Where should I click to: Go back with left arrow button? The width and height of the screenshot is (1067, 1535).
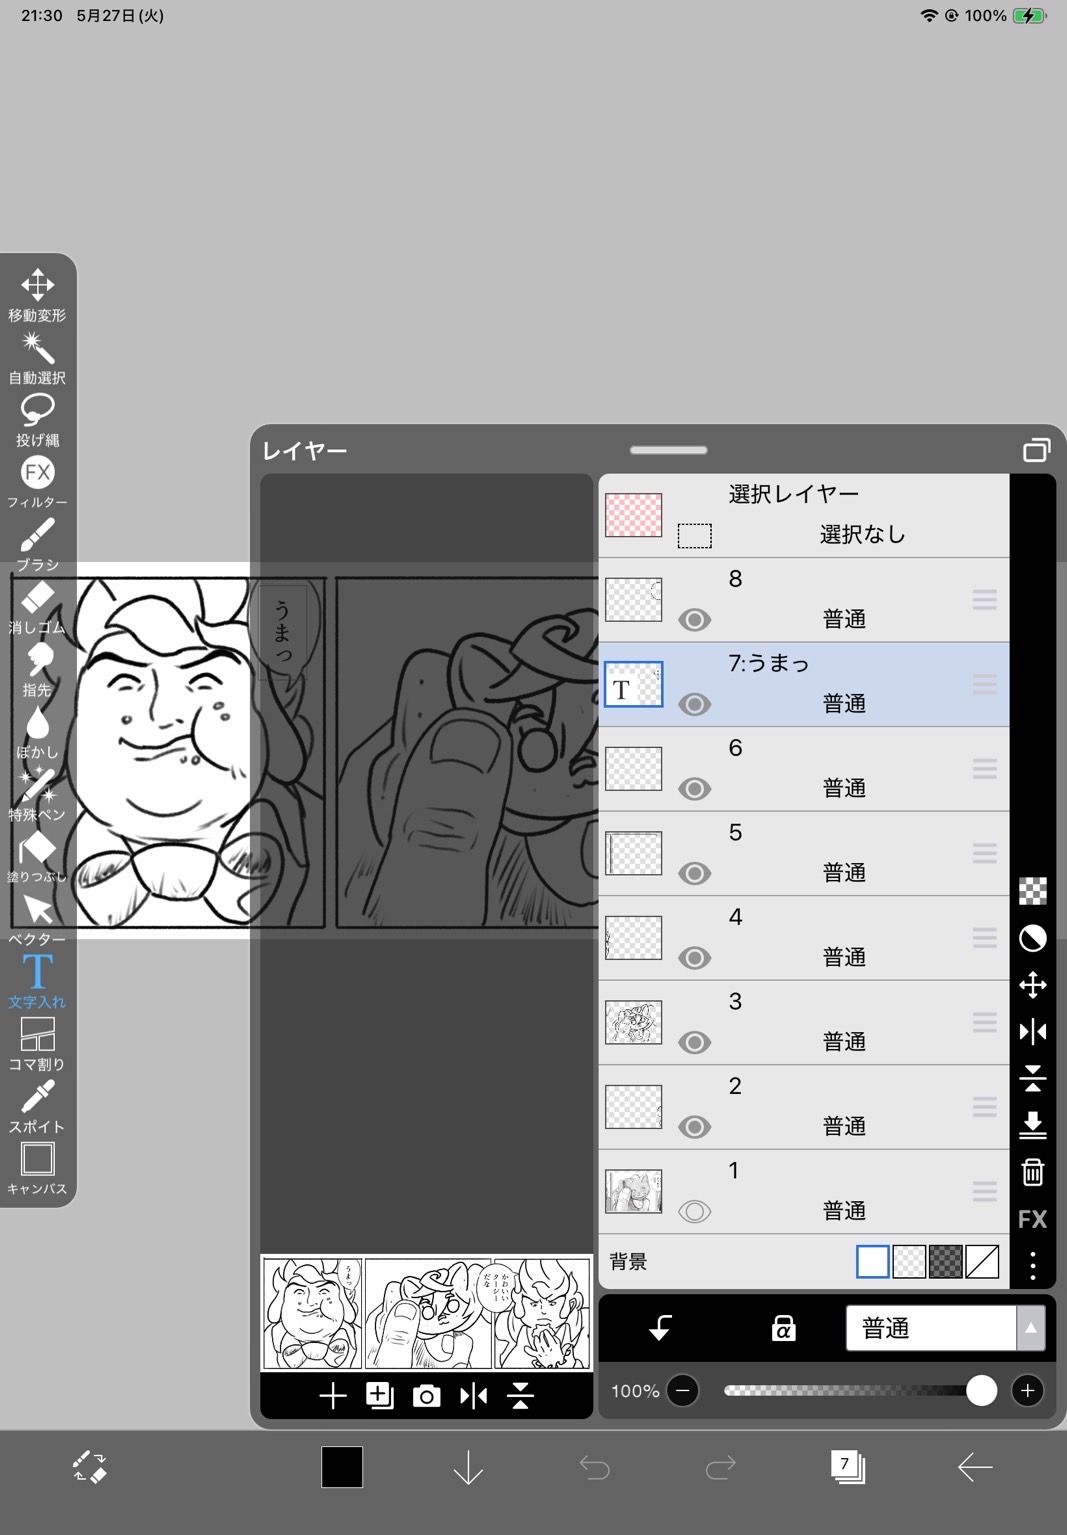tap(975, 1467)
